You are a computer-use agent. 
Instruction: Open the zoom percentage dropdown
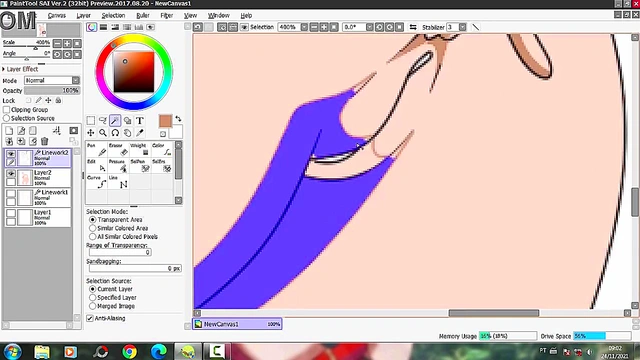[x=304, y=27]
